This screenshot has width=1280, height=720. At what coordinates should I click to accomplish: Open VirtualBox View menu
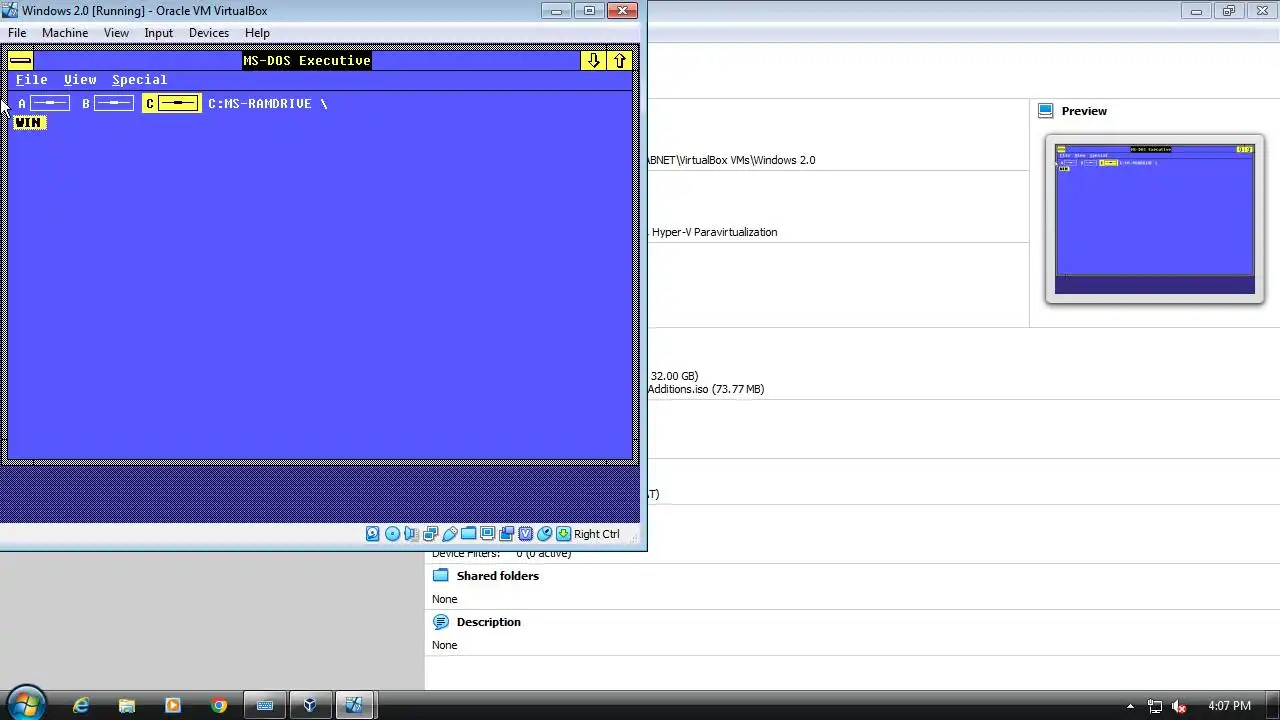[116, 33]
